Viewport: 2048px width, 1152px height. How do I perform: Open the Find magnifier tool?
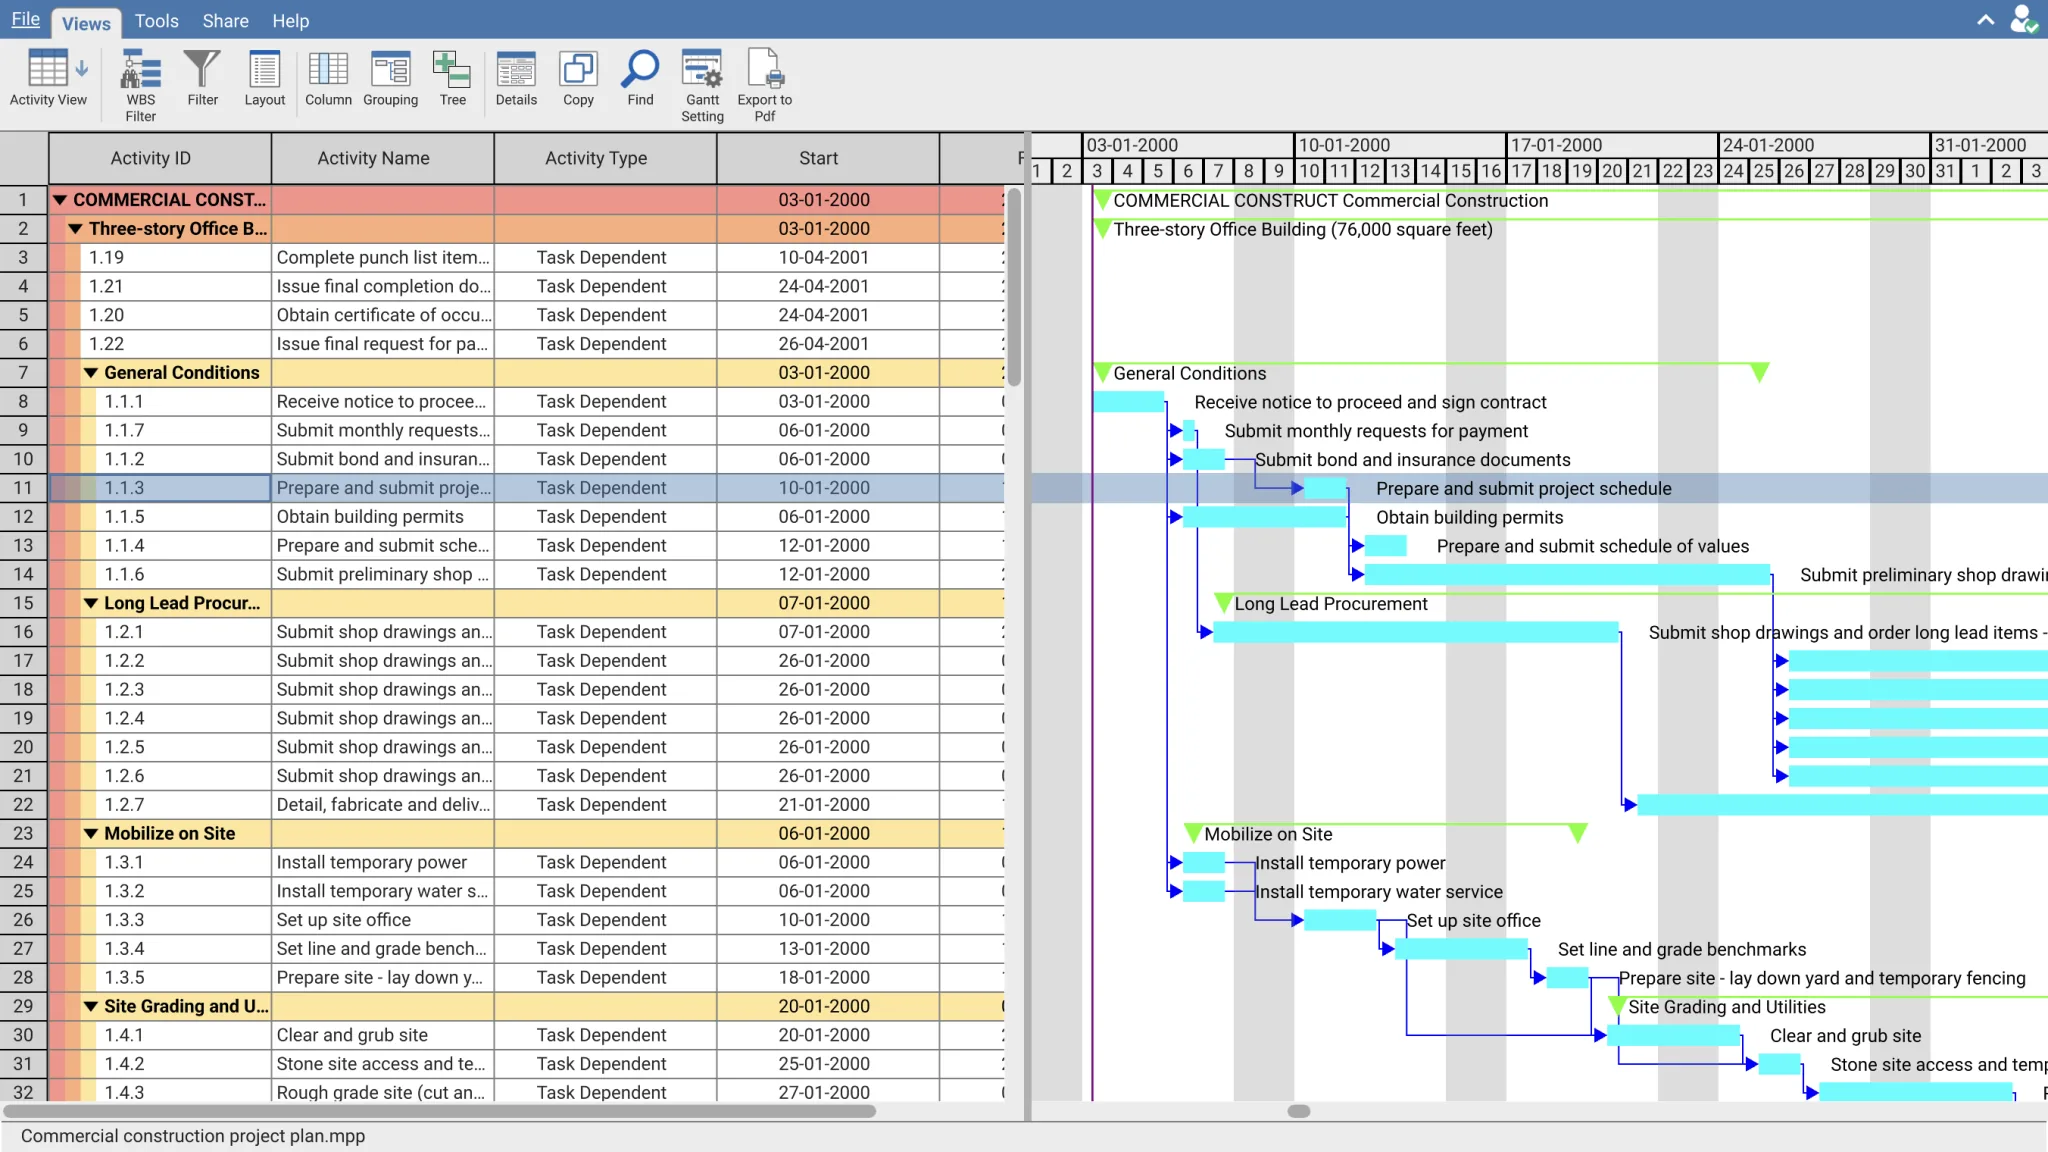640,78
